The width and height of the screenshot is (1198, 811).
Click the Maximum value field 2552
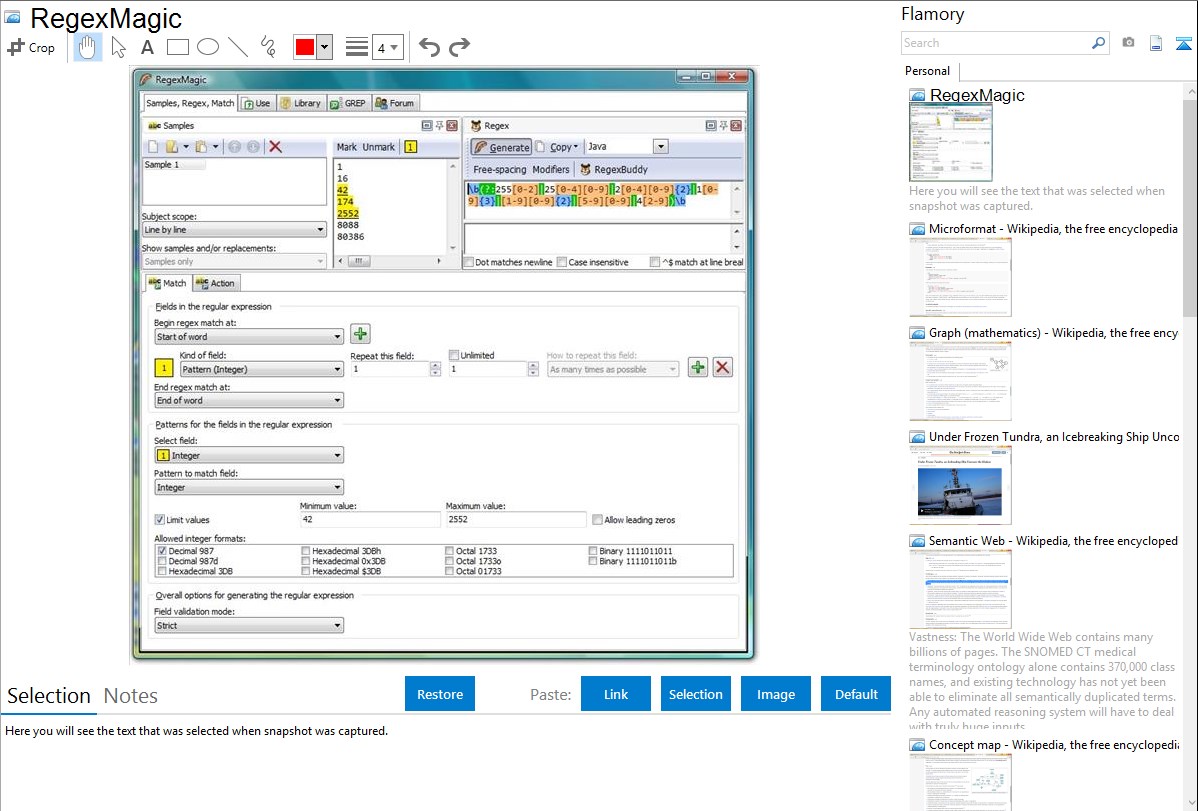(x=516, y=520)
